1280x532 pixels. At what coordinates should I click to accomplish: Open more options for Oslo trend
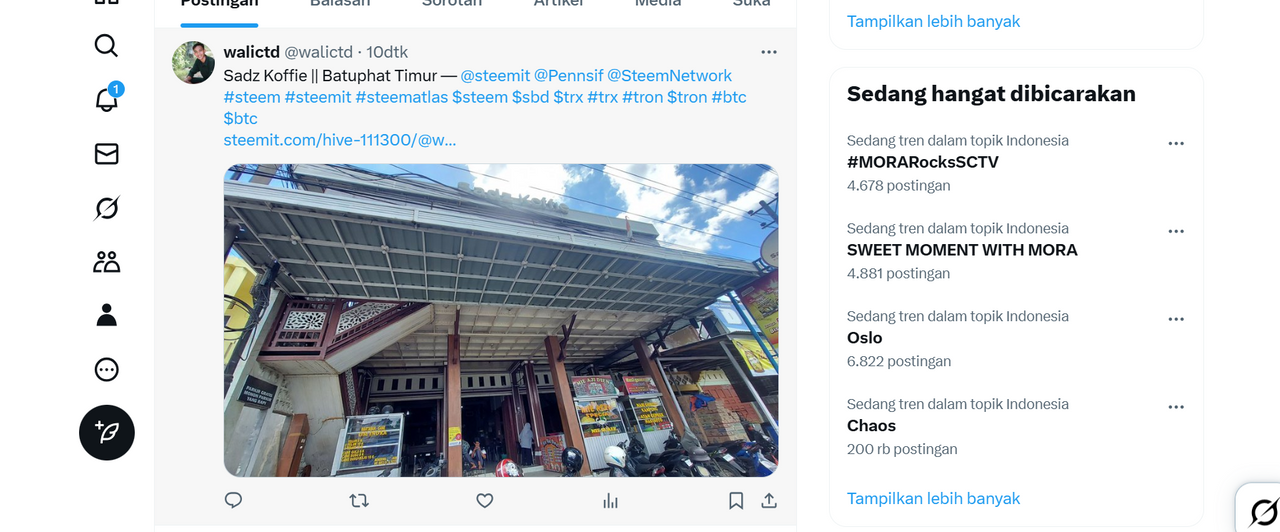click(x=1176, y=319)
